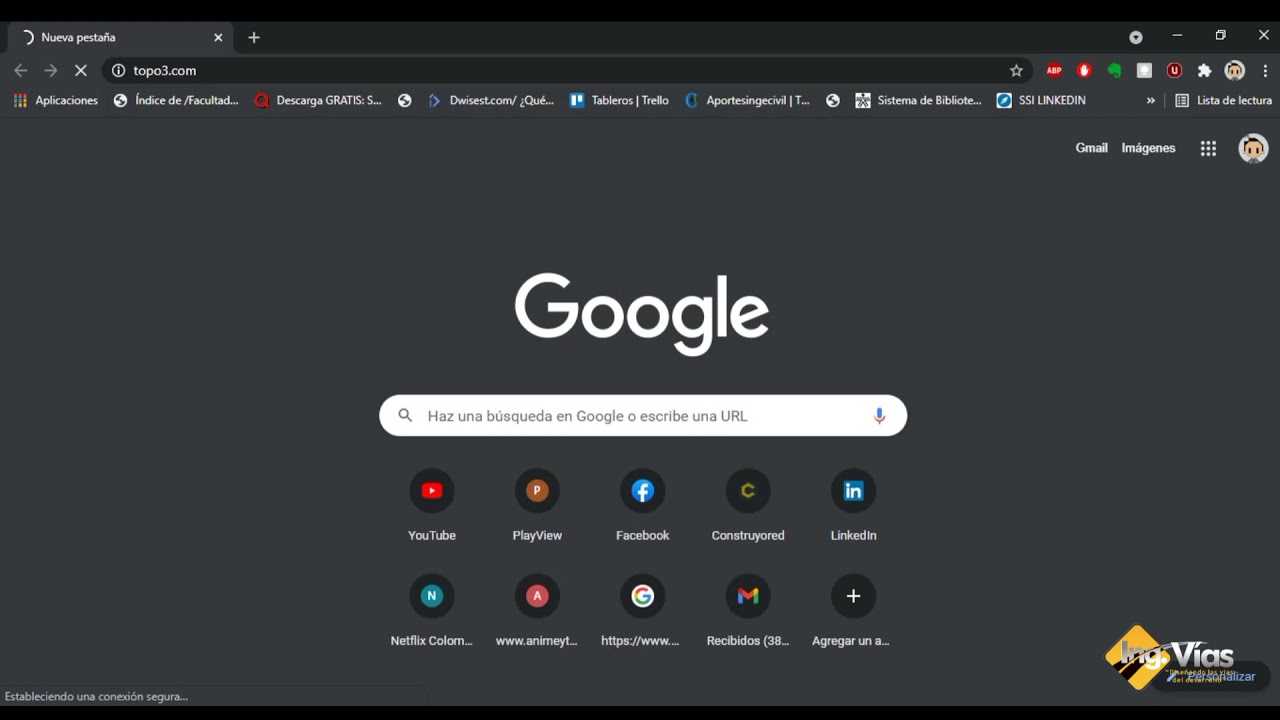
Task: Open the Chrome three-dot menu
Action: point(1265,70)
